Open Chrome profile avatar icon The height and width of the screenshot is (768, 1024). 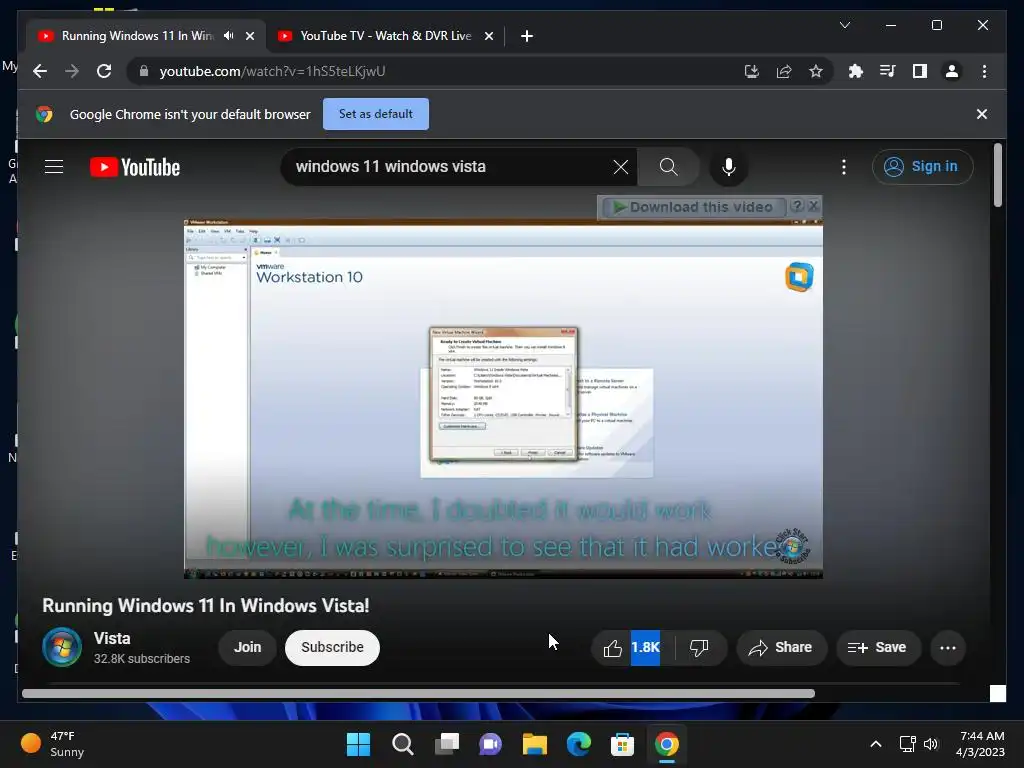[x=952, y=71]
